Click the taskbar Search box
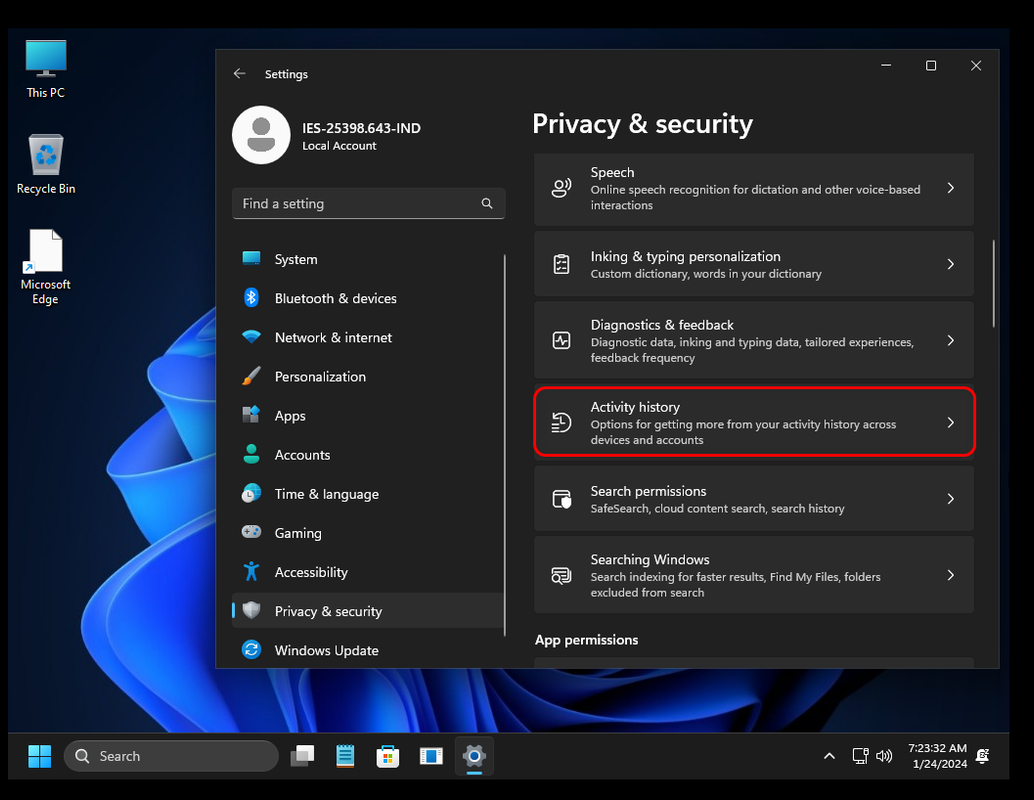This screenshot has width=1034, height=800. coord(171,756)
